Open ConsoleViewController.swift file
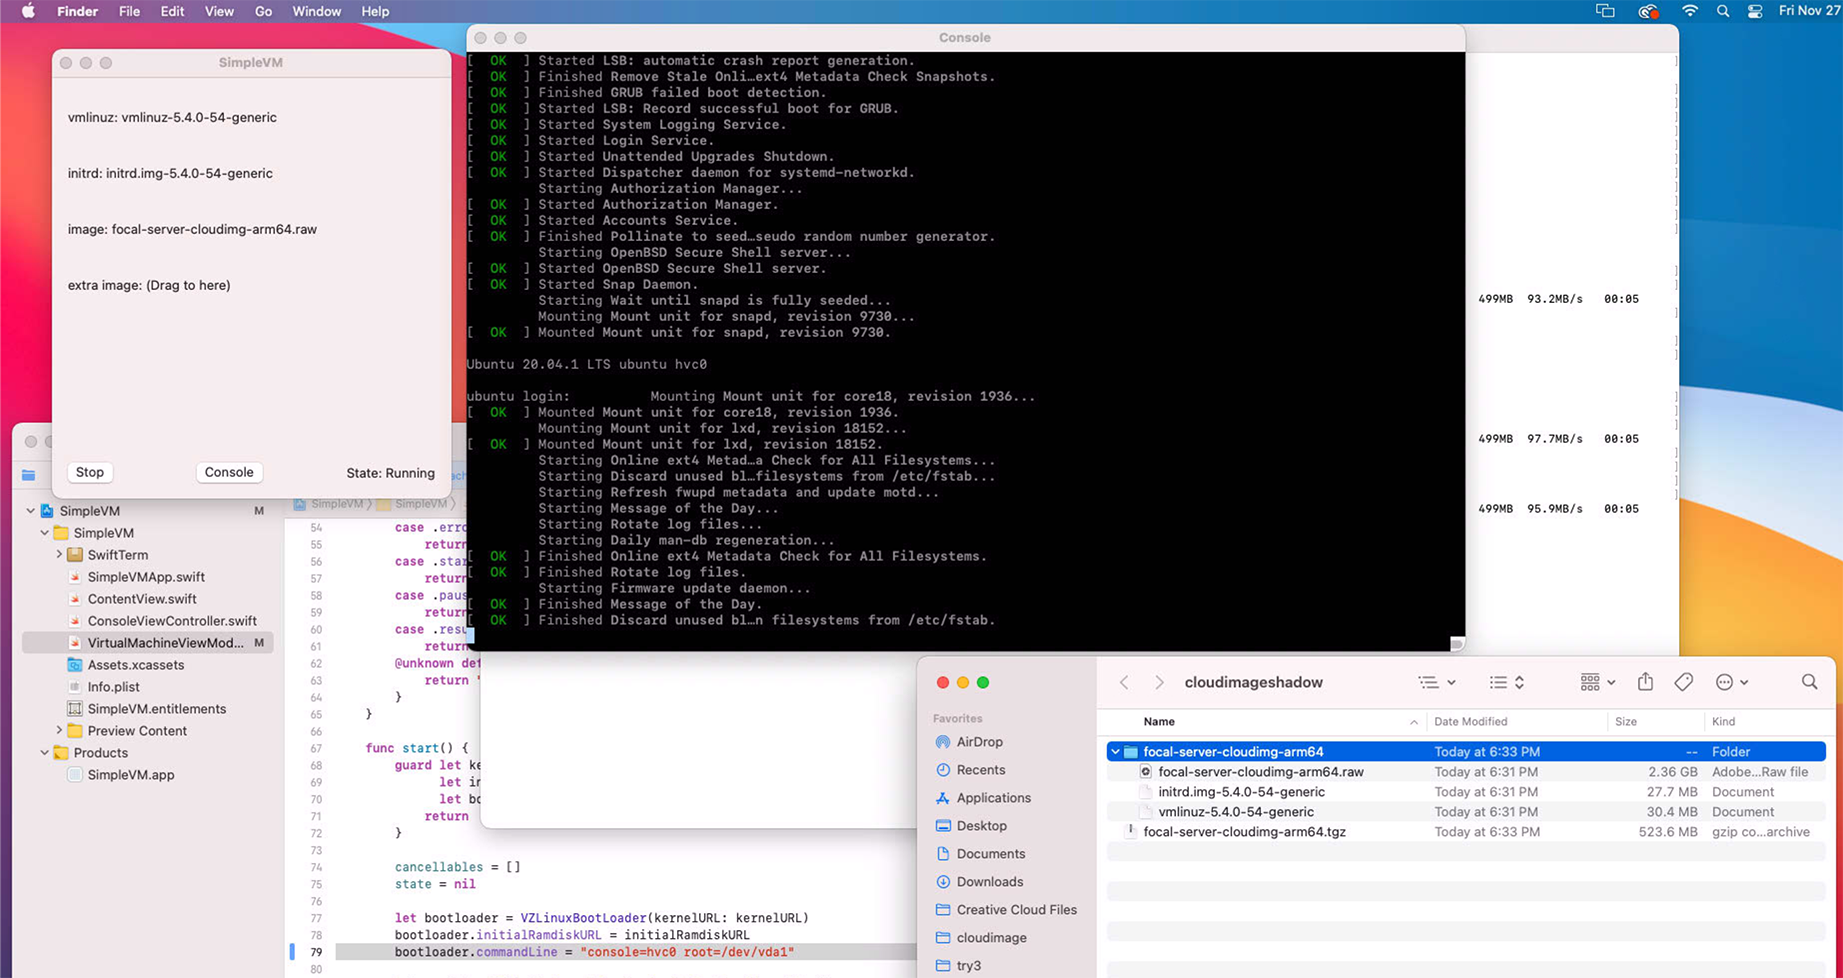This screenshot has width=1843, height=978. point(172,621)
